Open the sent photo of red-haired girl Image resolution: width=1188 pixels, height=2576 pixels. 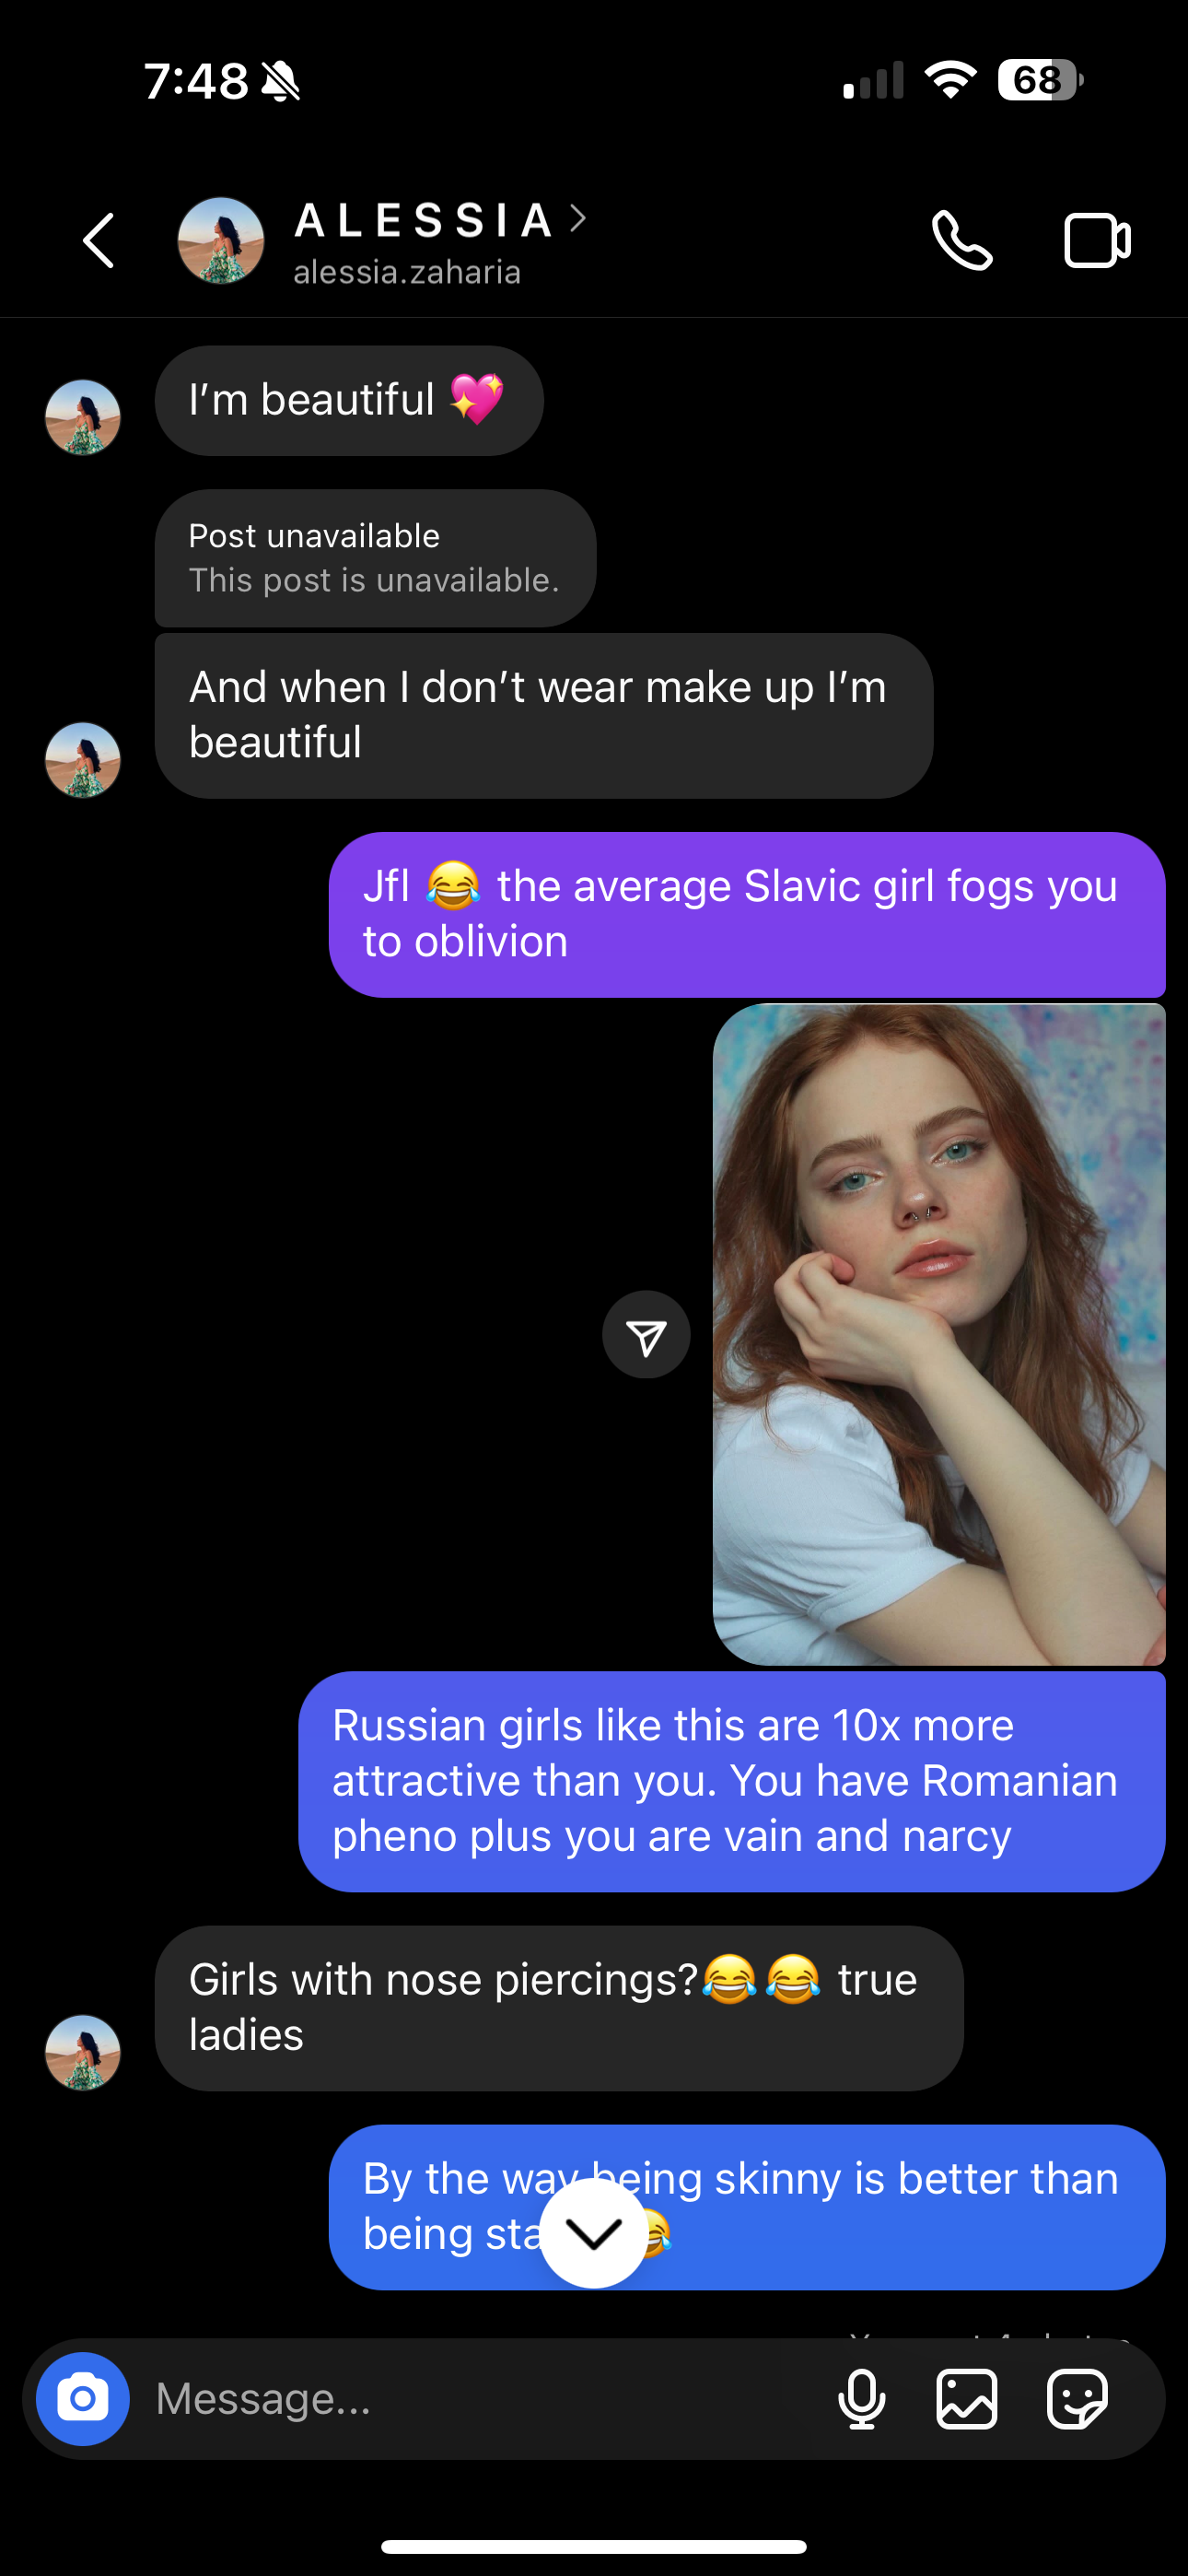point(939,1335)
